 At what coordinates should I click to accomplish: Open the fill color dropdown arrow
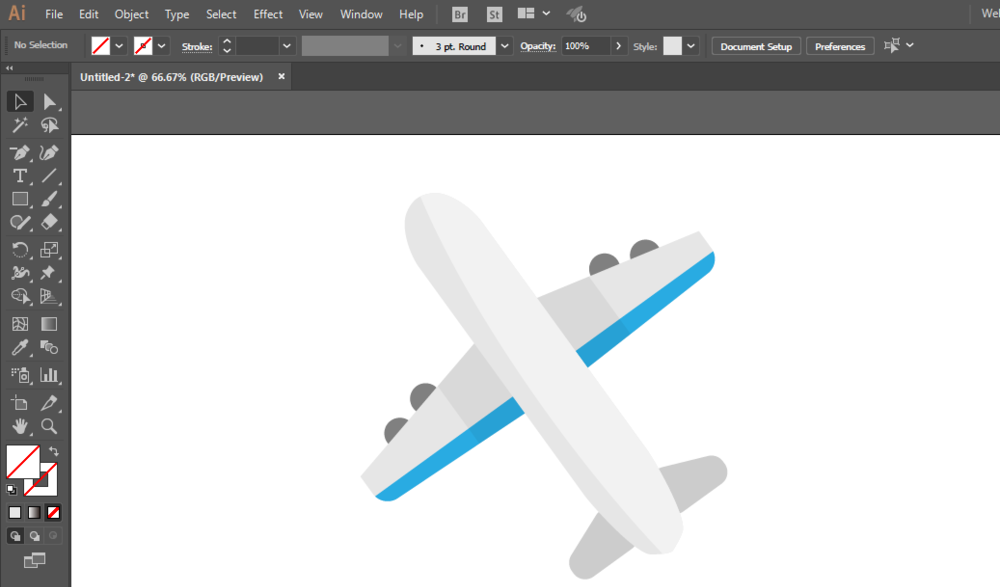tap(119, 46)
